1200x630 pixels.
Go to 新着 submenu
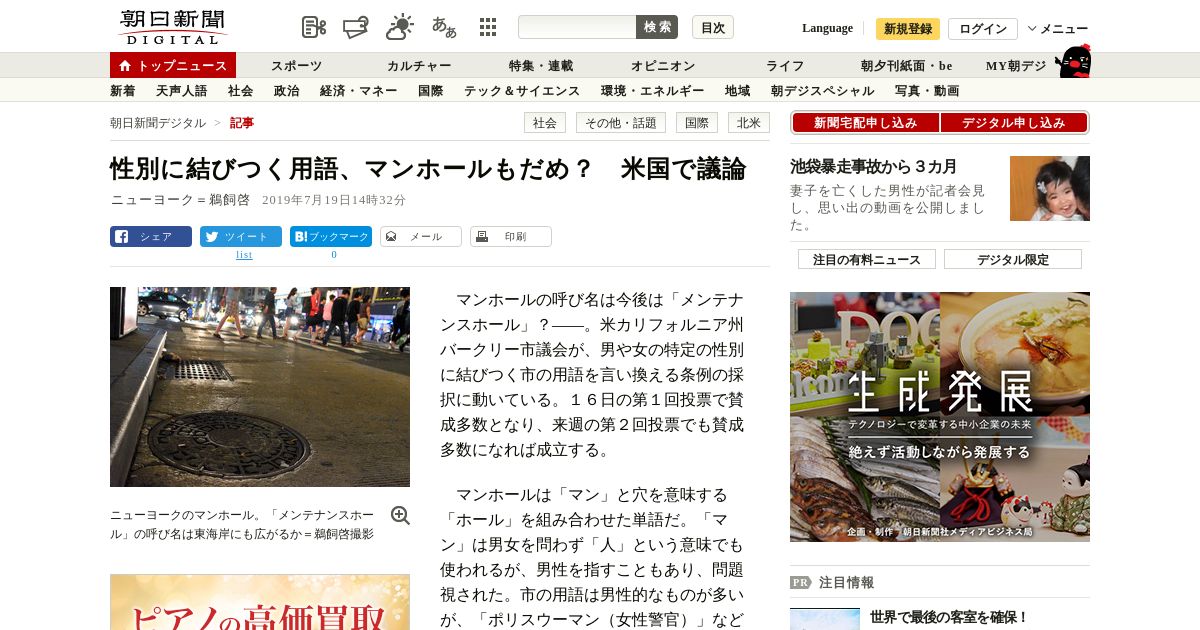(123, 91)
